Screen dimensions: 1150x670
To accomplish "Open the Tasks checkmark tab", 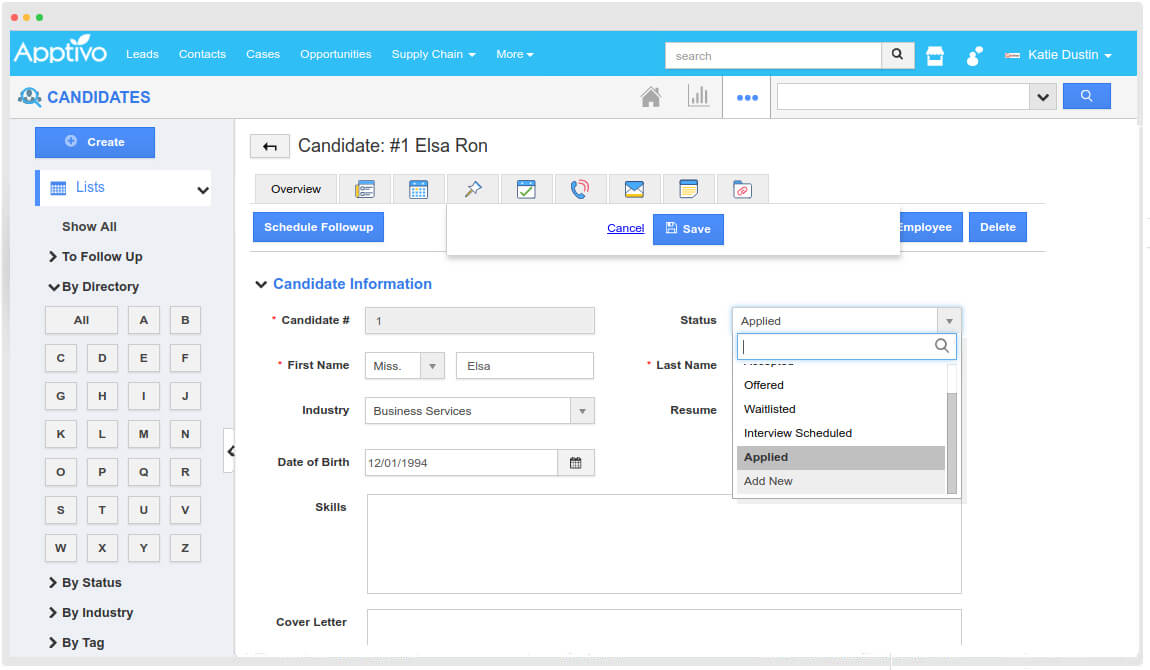I will [x=526, y=189].
